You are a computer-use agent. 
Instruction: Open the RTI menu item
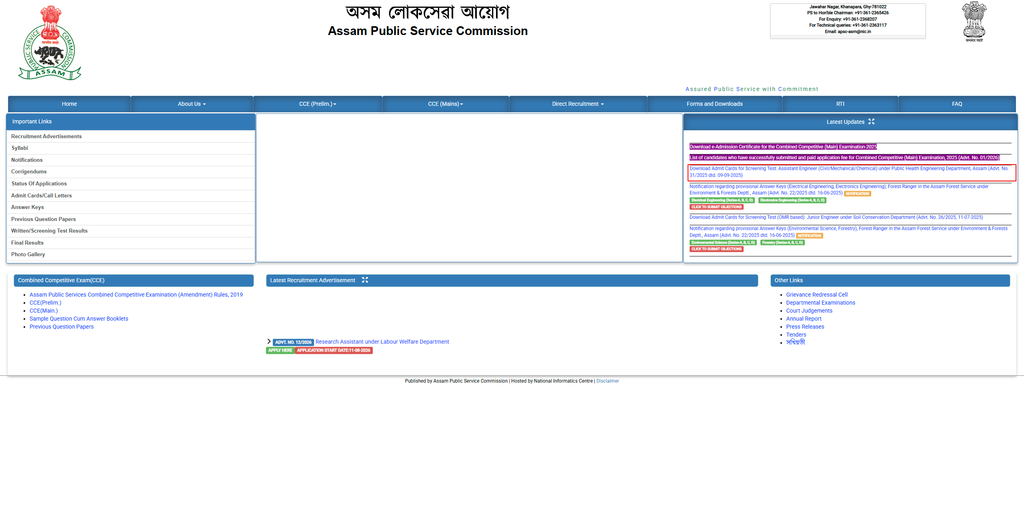[840, 104]
